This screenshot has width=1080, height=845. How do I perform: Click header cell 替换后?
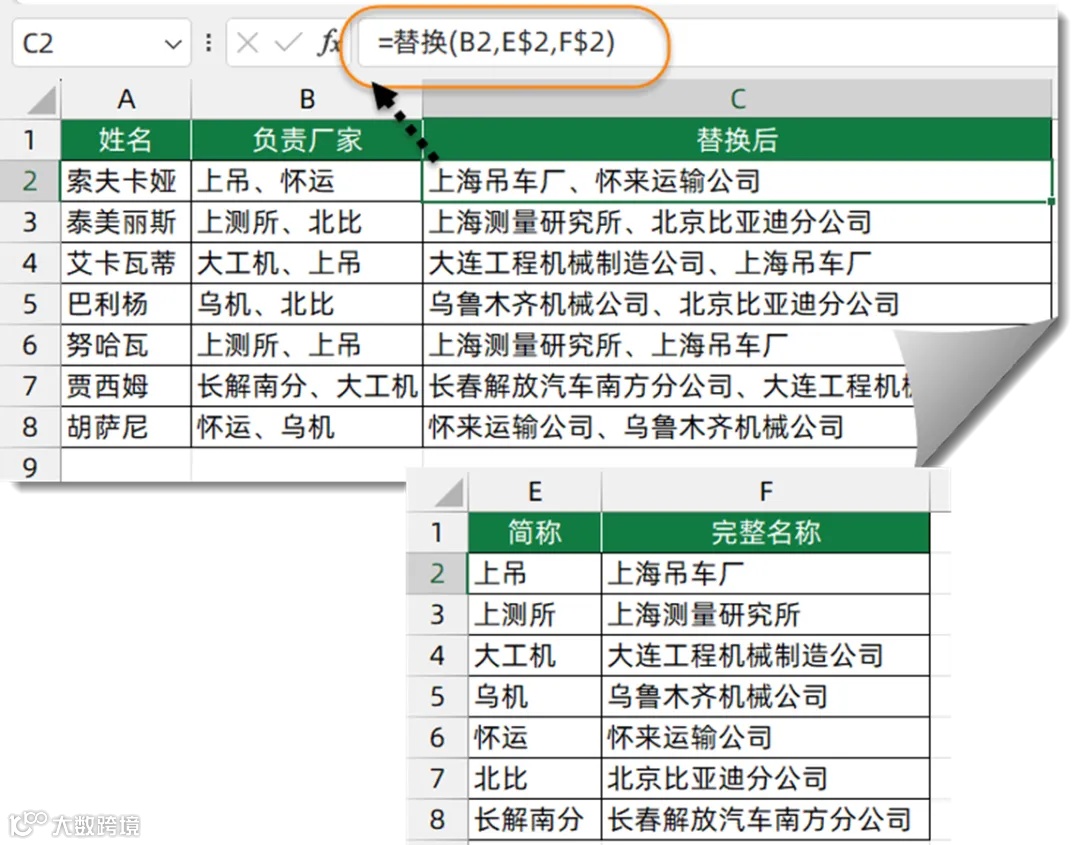(738, 140)
